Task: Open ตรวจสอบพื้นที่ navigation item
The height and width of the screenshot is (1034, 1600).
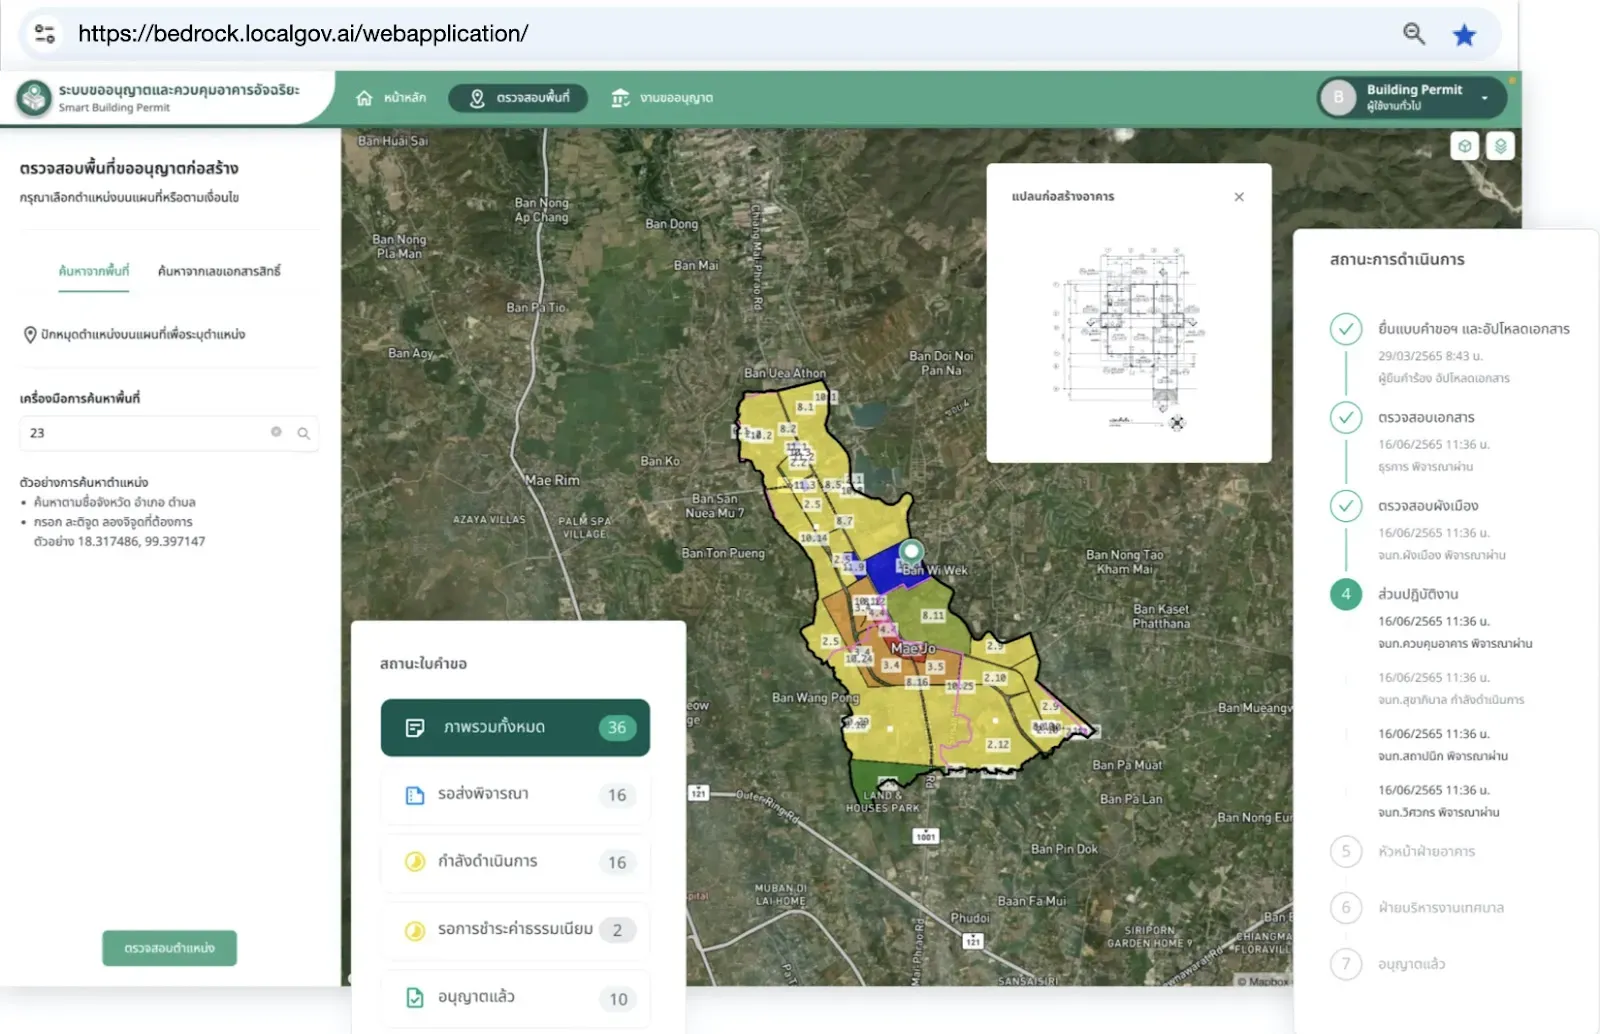Action: (x=518, y=98)
